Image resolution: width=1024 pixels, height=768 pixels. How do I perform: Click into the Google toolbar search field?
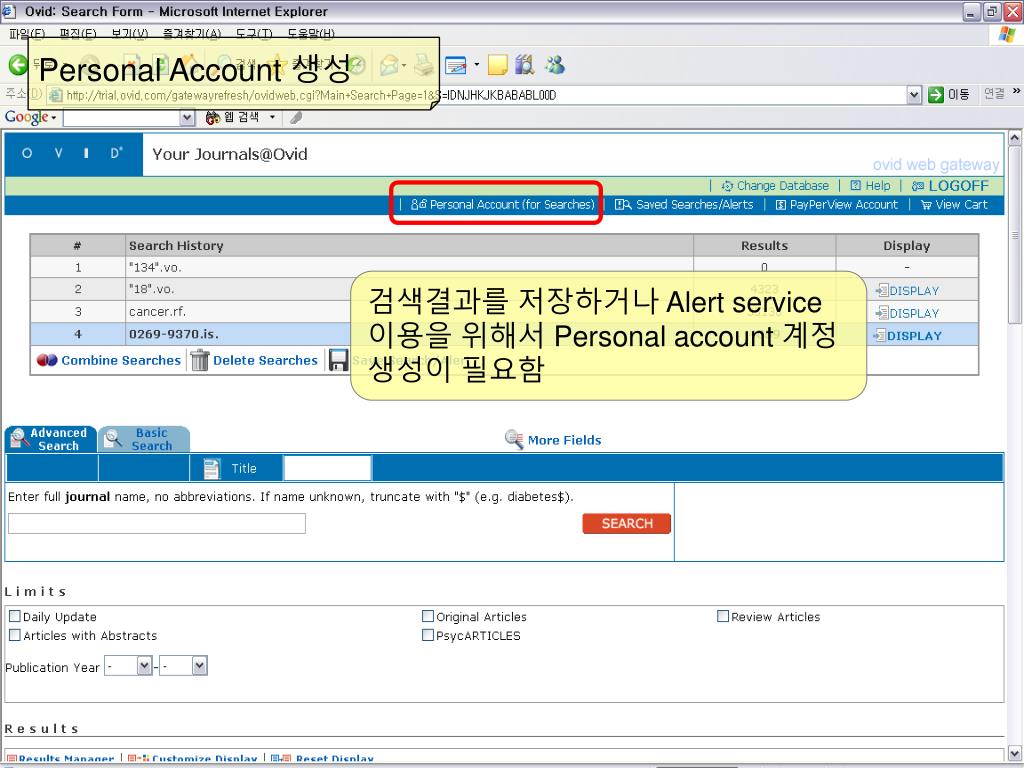click(122, 118)
